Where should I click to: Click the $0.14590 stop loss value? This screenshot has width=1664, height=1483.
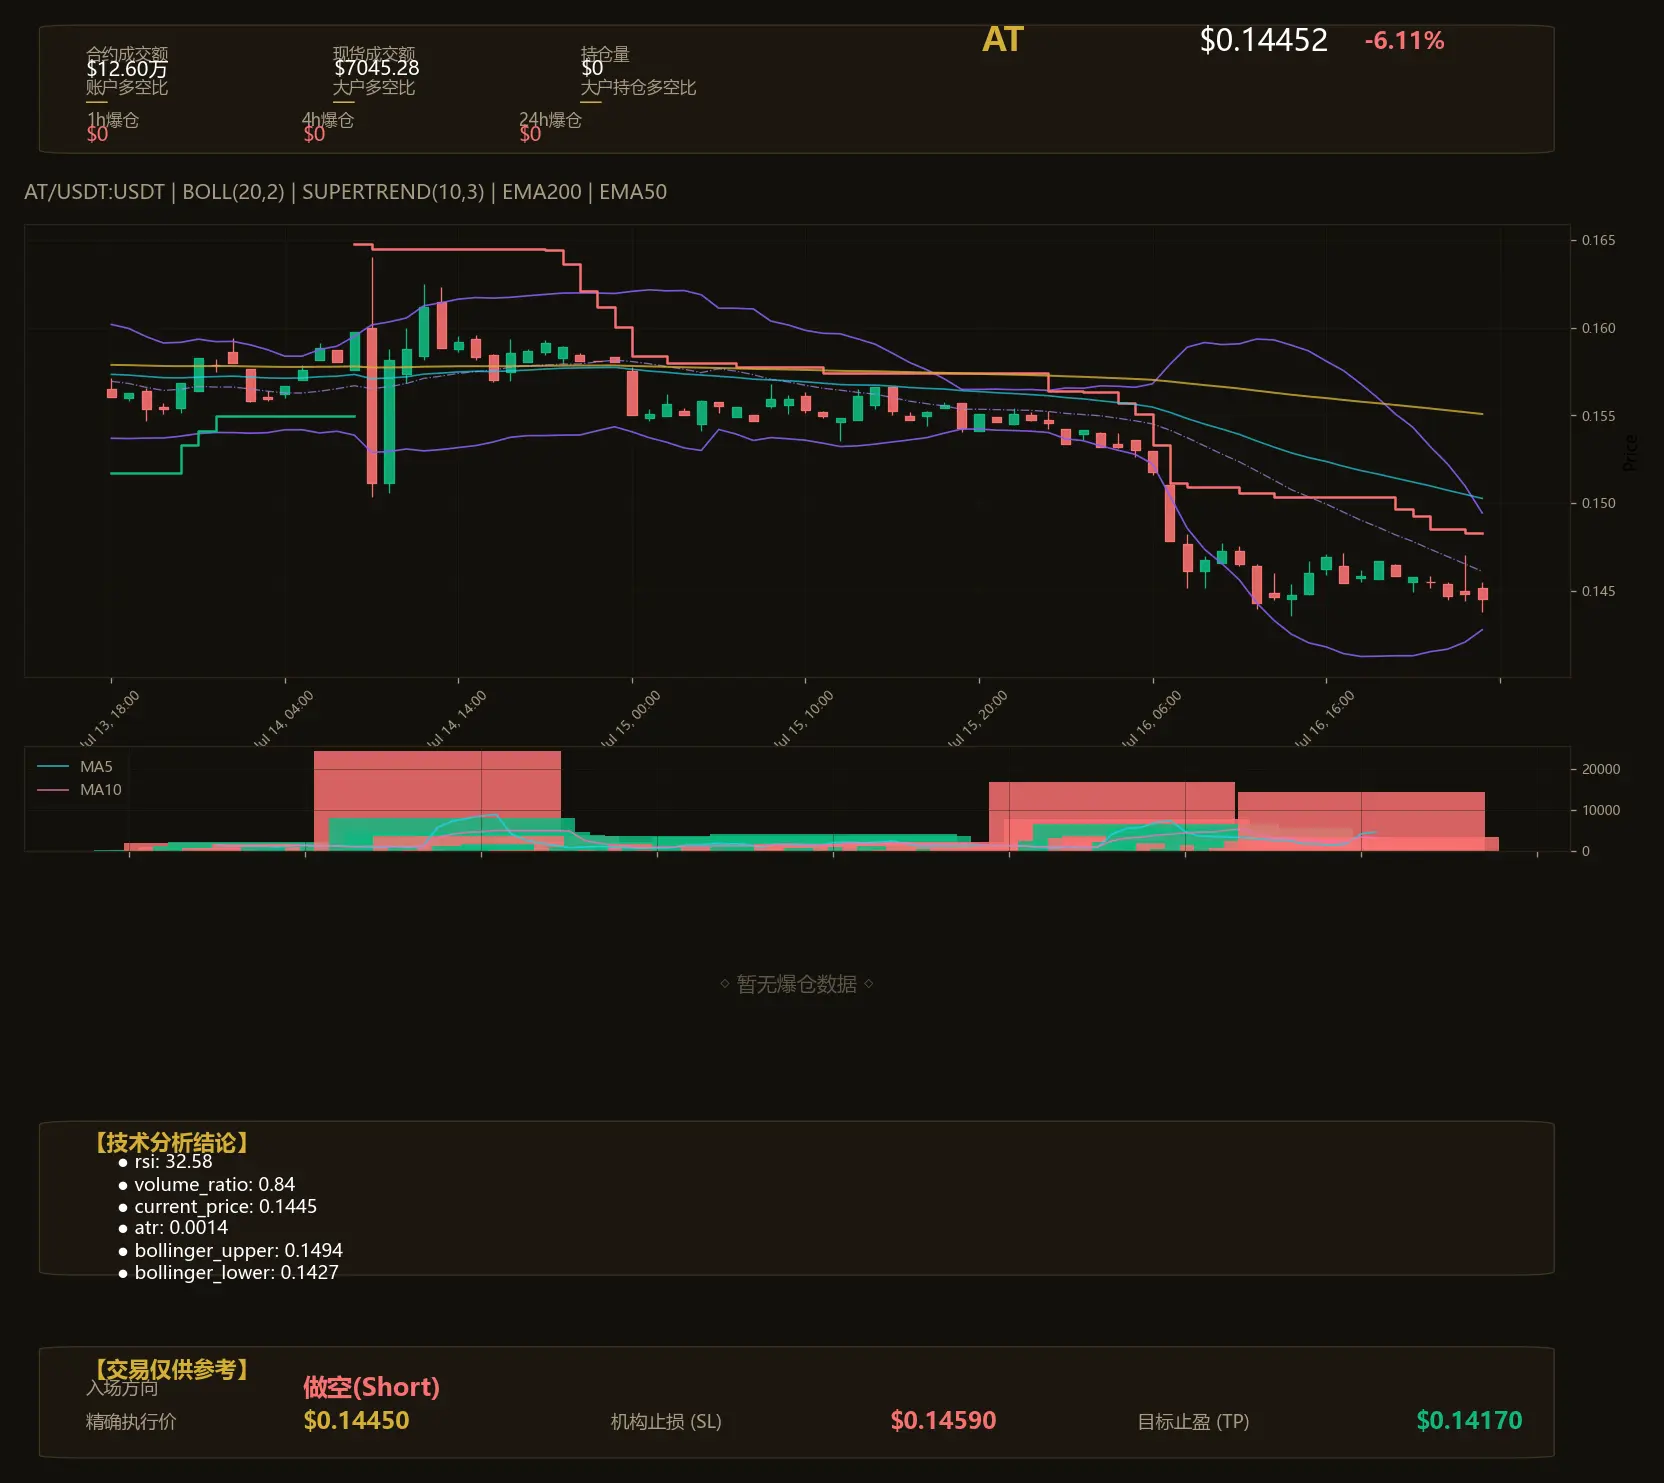pos(943,1421)
